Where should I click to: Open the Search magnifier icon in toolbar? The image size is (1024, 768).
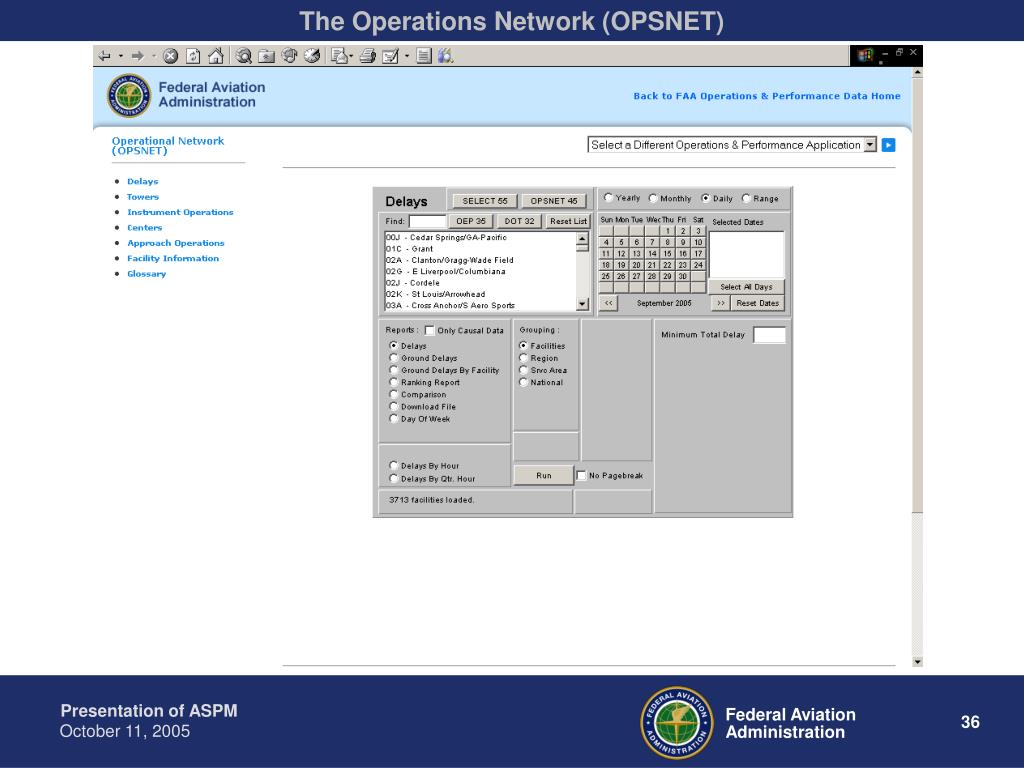(x=244, y=56)
